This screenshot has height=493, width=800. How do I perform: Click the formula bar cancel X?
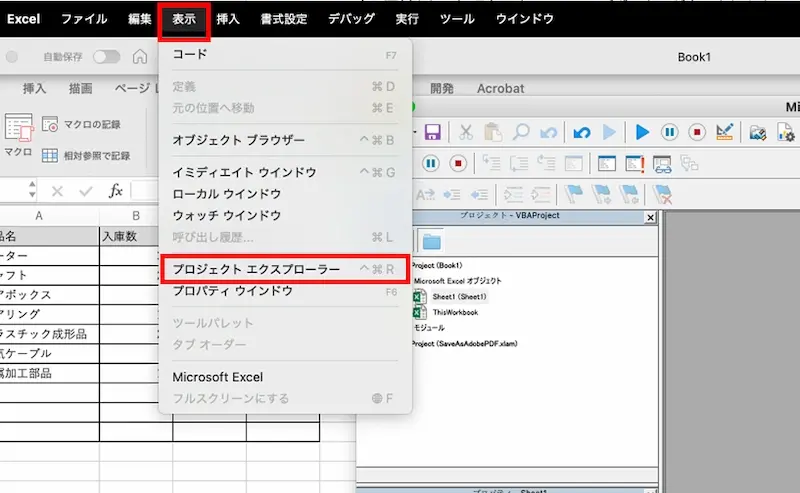pos(57,191)
